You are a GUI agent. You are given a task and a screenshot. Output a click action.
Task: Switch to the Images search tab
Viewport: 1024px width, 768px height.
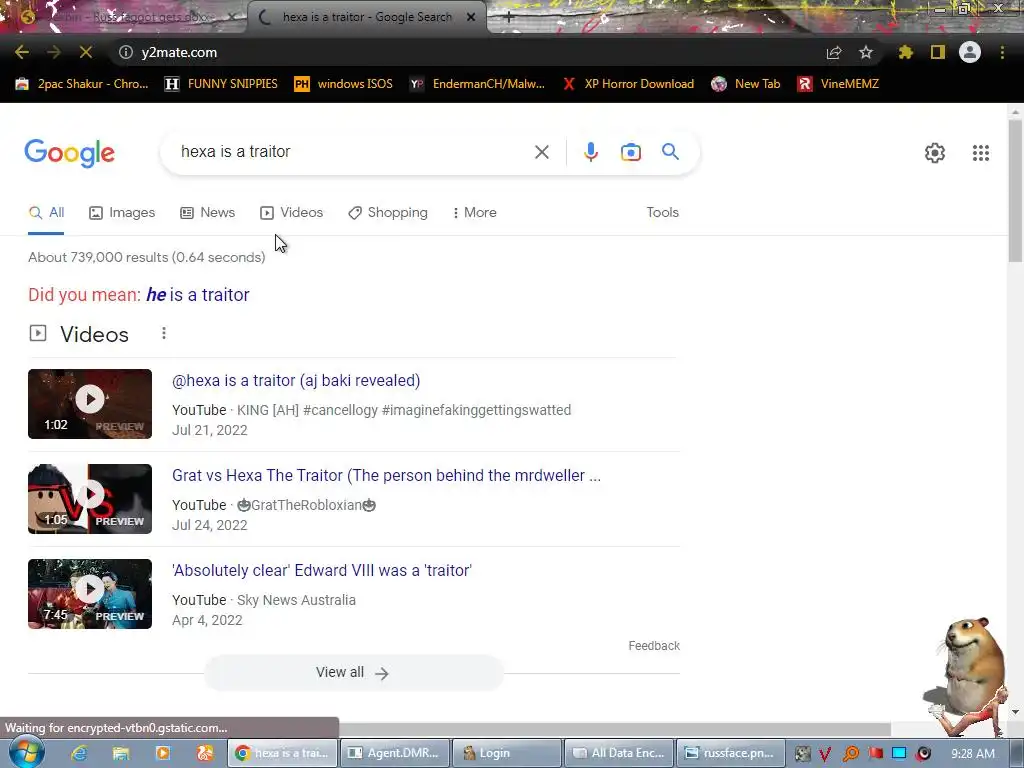[x=122, y=213]
